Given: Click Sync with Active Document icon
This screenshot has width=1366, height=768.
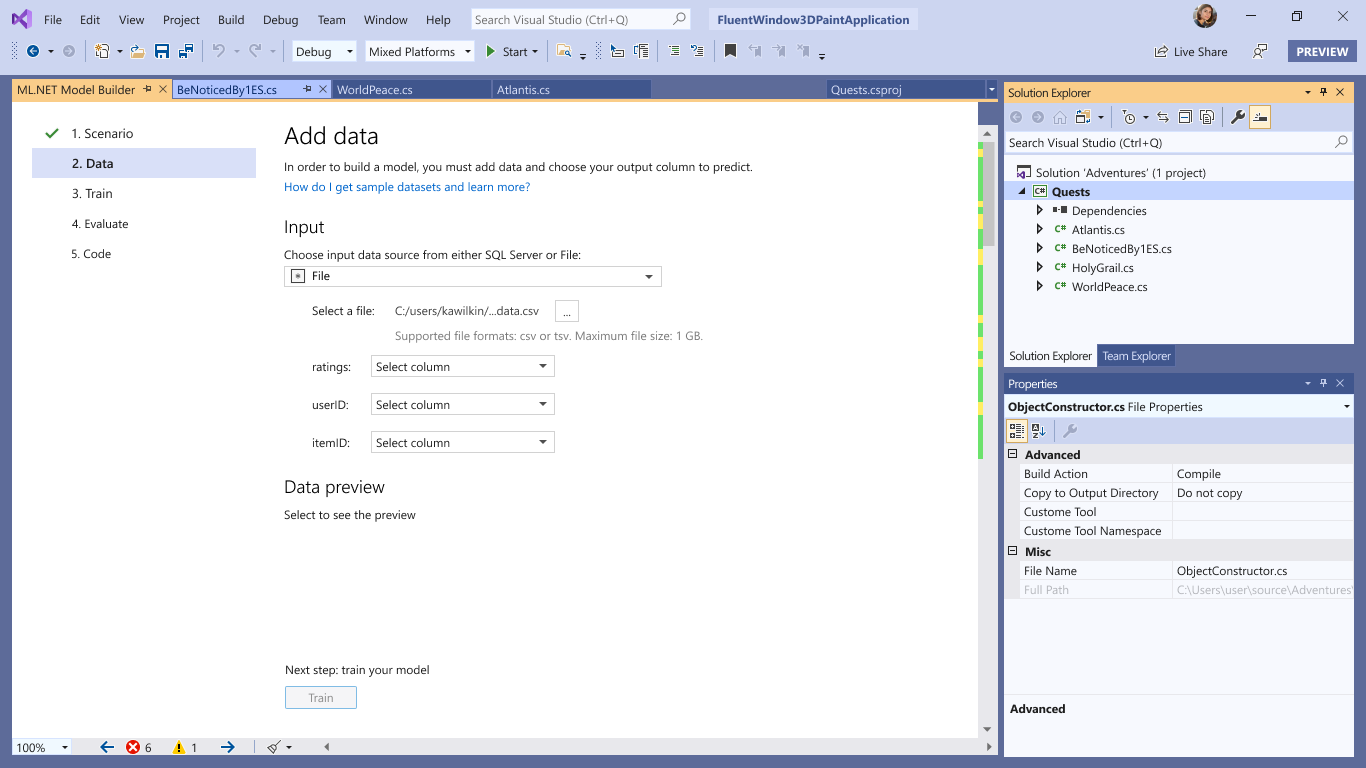Looking at the screenshot, I should pyautogui.click(x=1163, y=117).
